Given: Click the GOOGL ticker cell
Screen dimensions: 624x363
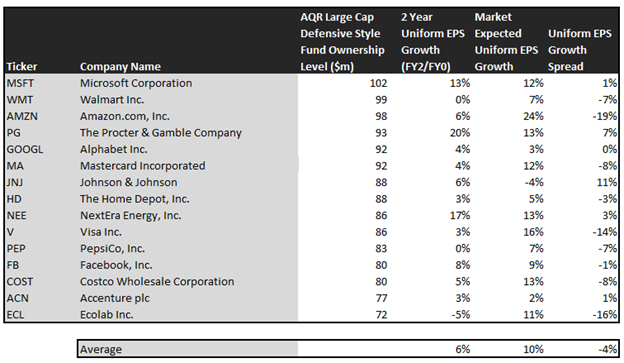Looking at the screenshot, I should click(x=25, y=149).
